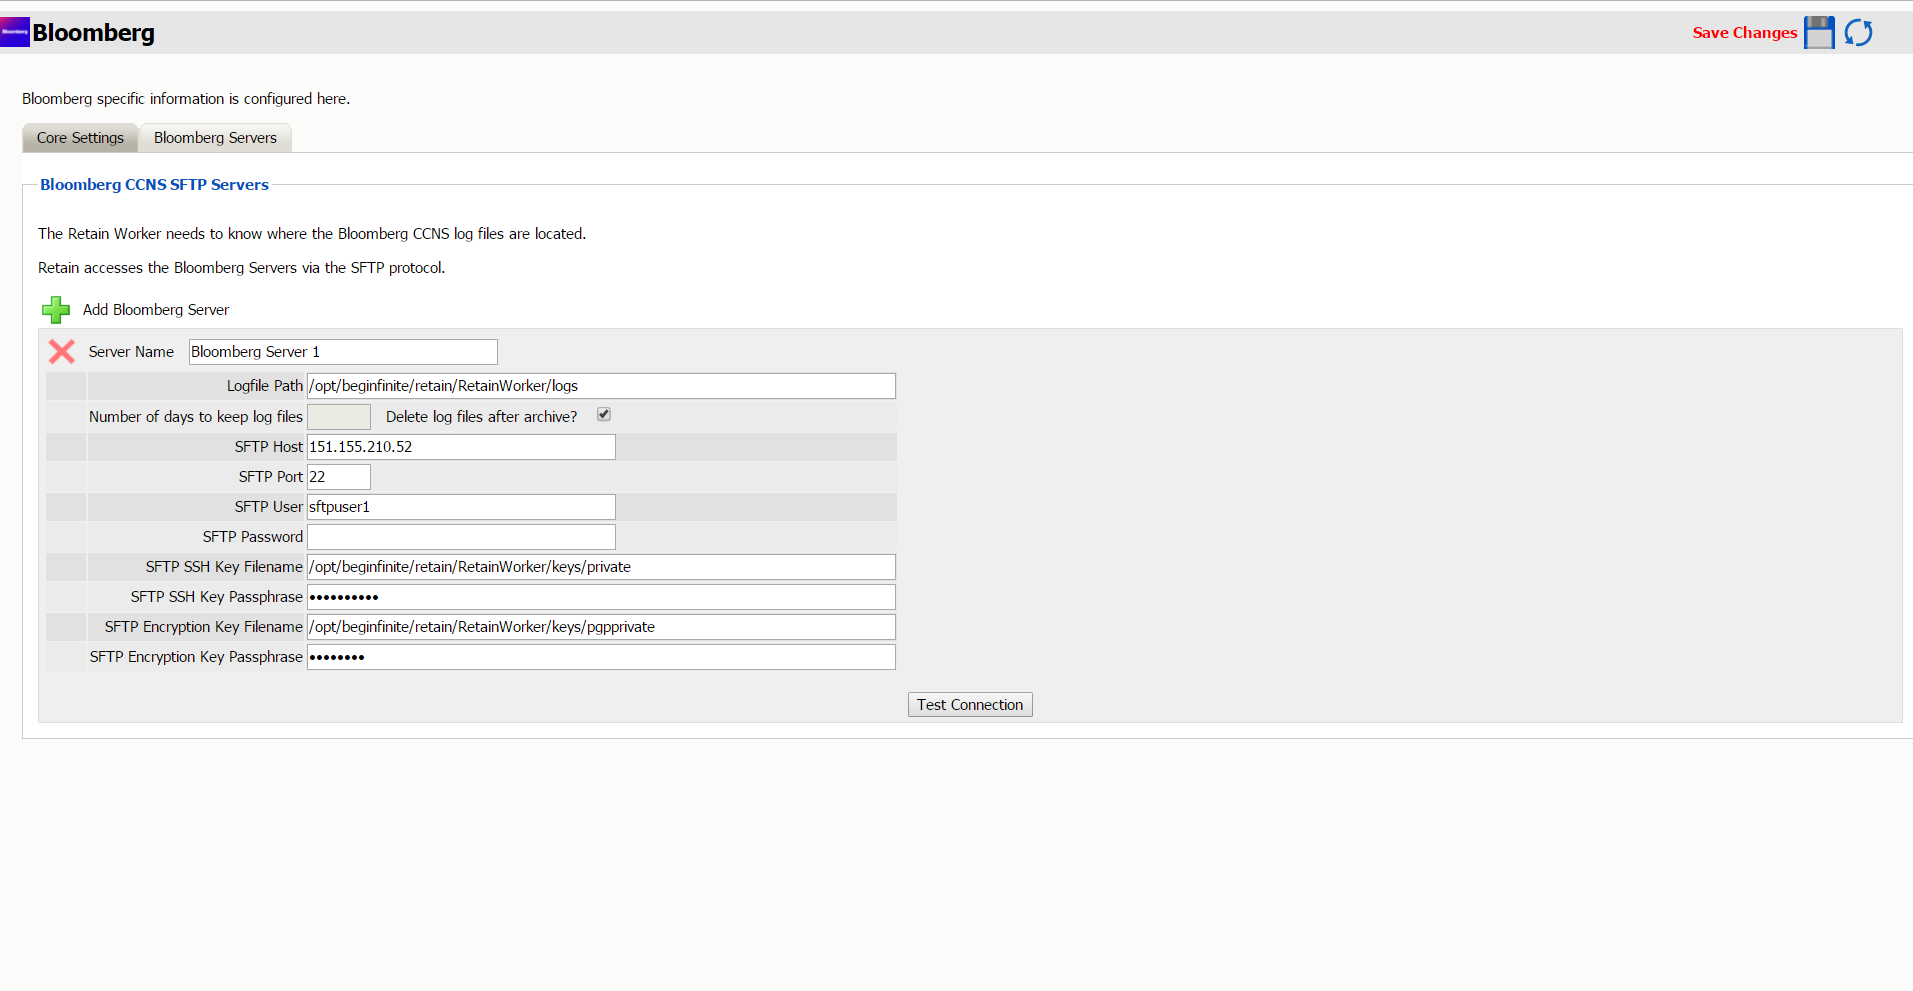Click the 'SFTP Host' label
The height and width of the screenshot is (991, 1913).
tap(268, 447)
